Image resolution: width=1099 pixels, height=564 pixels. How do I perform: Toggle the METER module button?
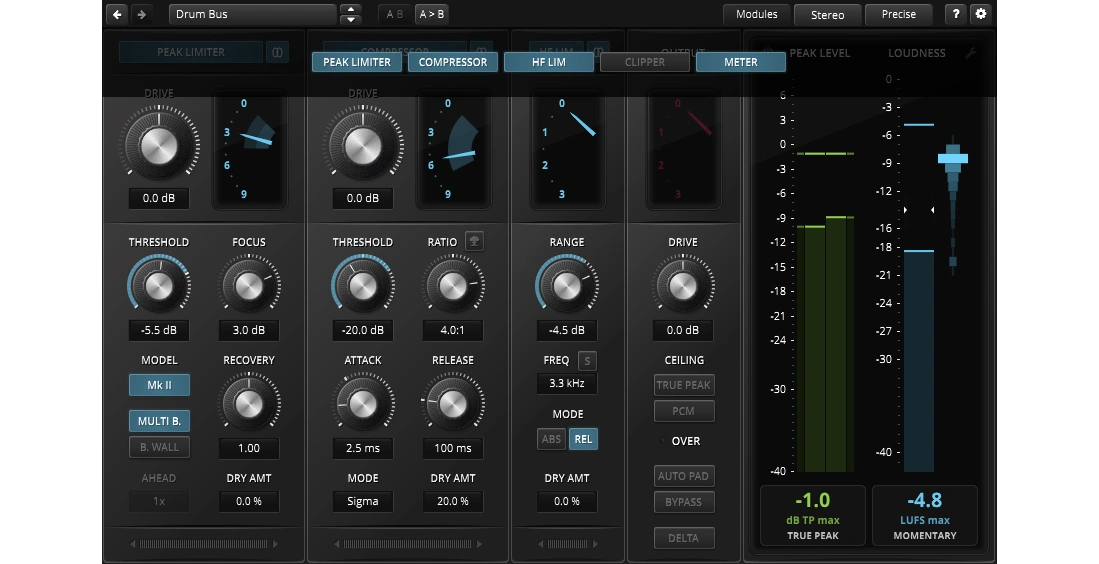[x=741, y=62]
